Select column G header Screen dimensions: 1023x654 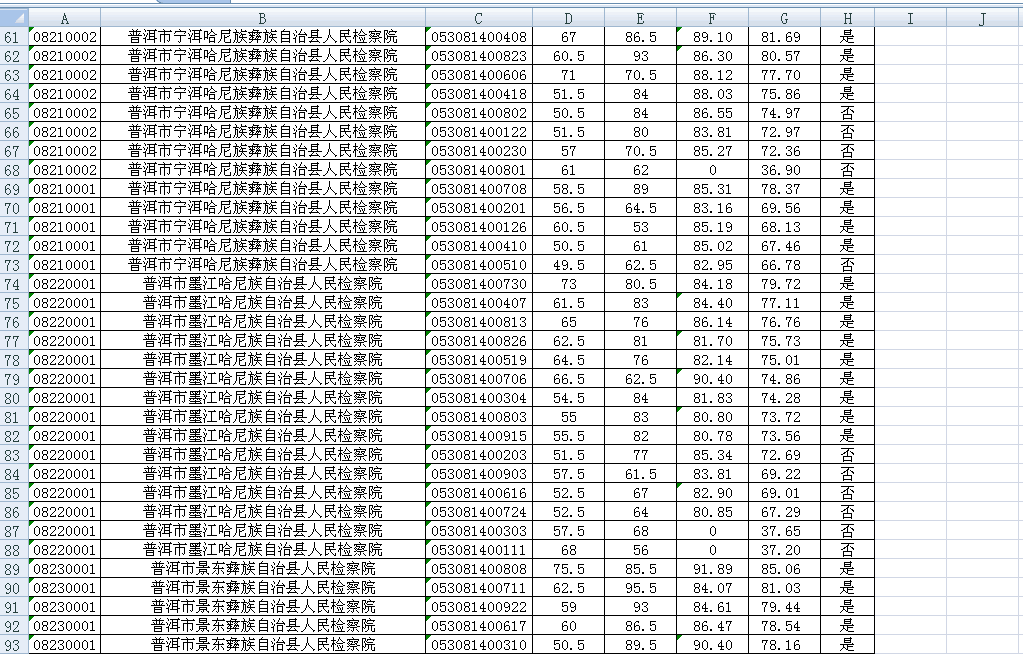784,19
